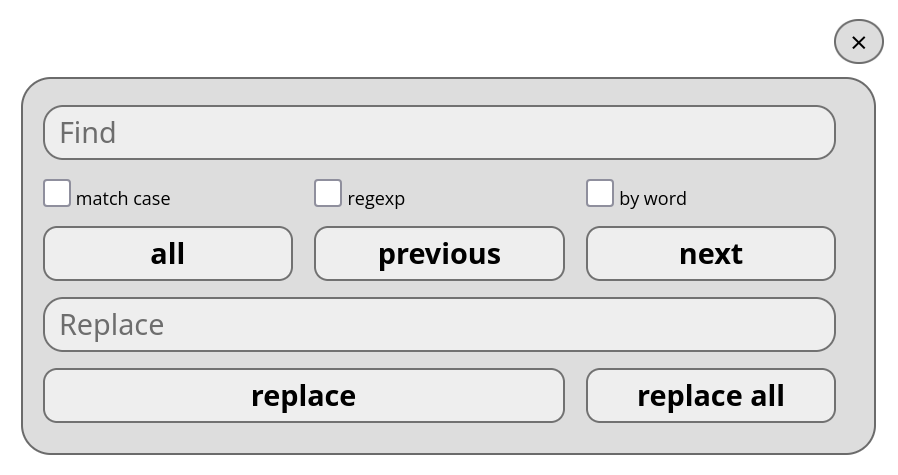Go to the next match
898x475 pixels.
point(710,254)
